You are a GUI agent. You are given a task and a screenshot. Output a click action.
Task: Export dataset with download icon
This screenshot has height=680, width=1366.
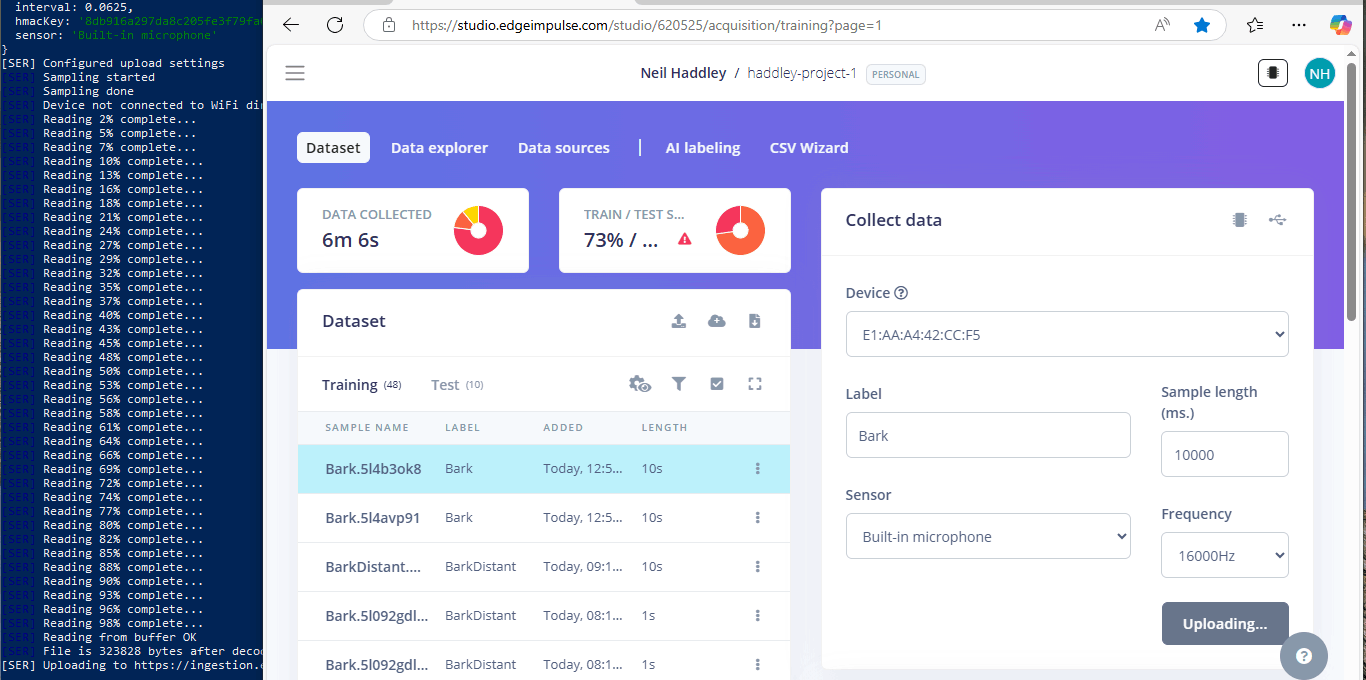pos(755,321)
